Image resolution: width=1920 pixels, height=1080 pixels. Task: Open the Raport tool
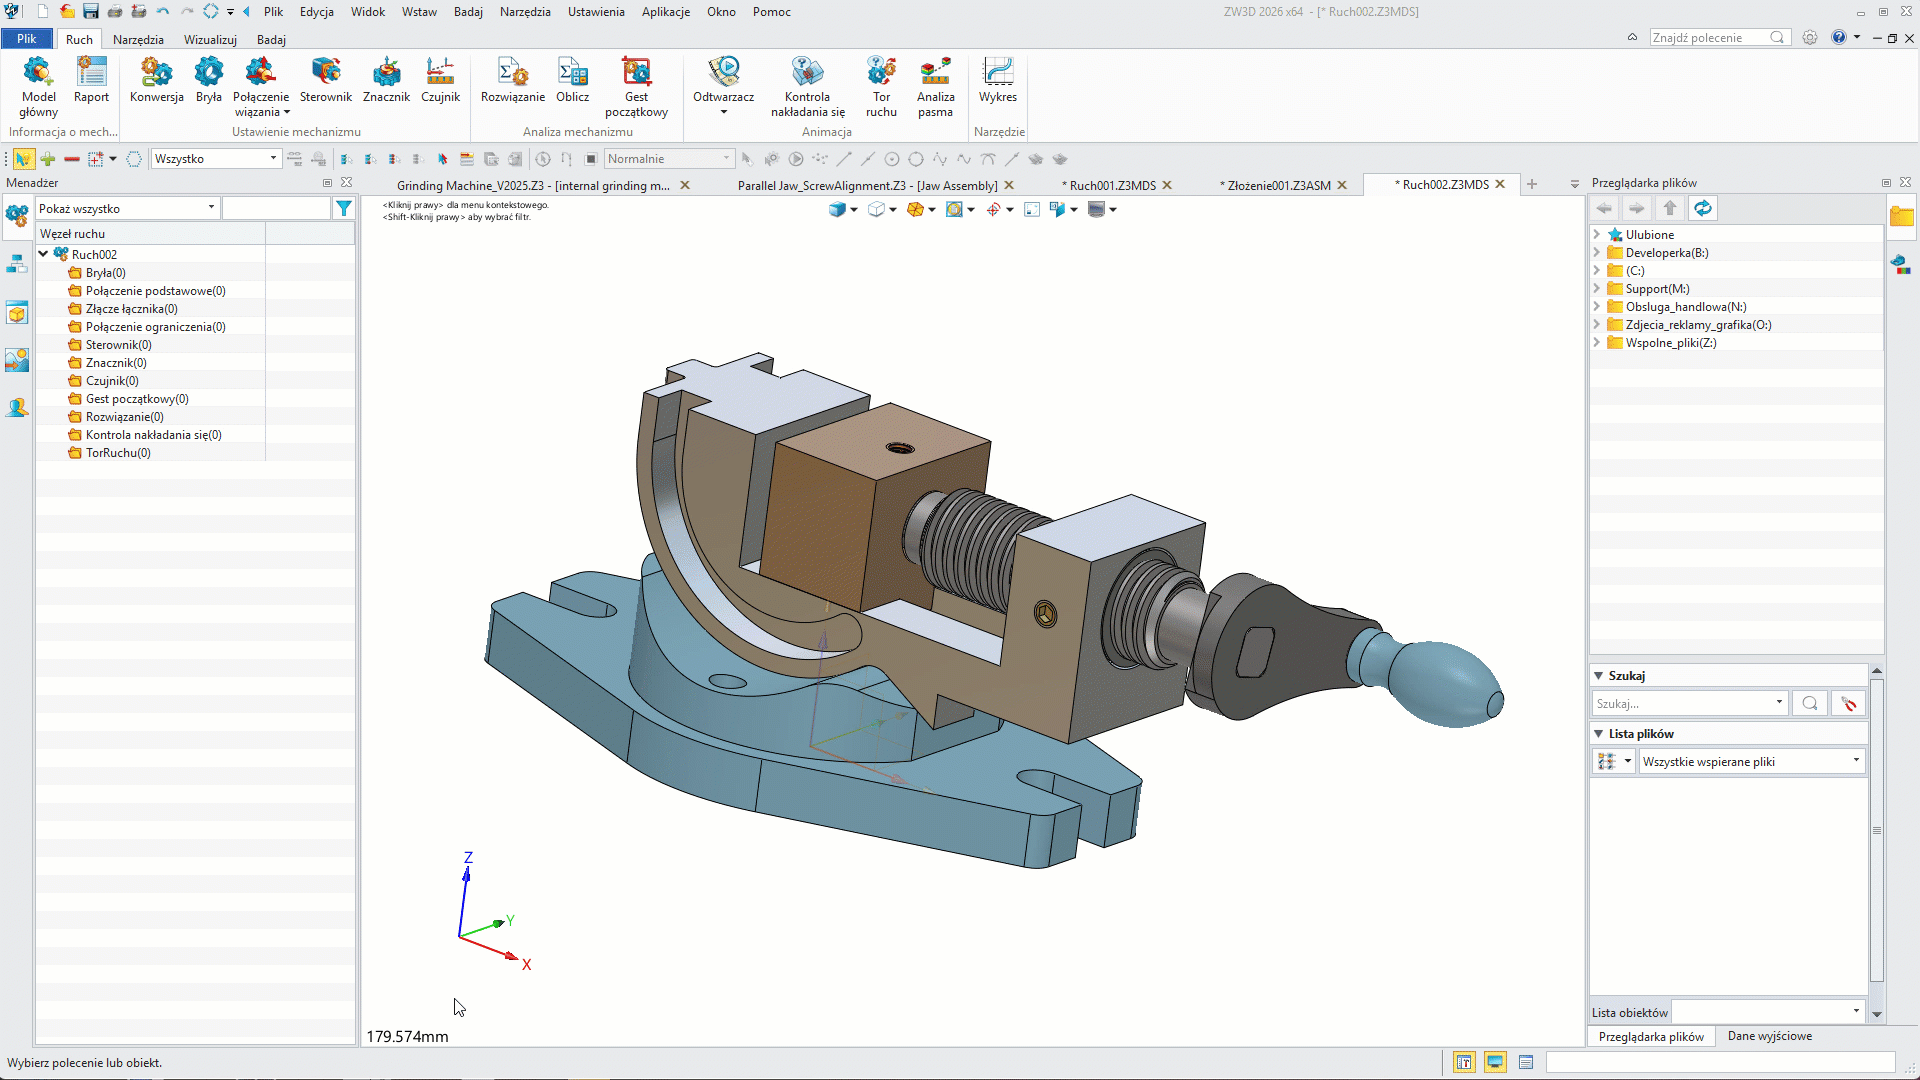point(91,81)
